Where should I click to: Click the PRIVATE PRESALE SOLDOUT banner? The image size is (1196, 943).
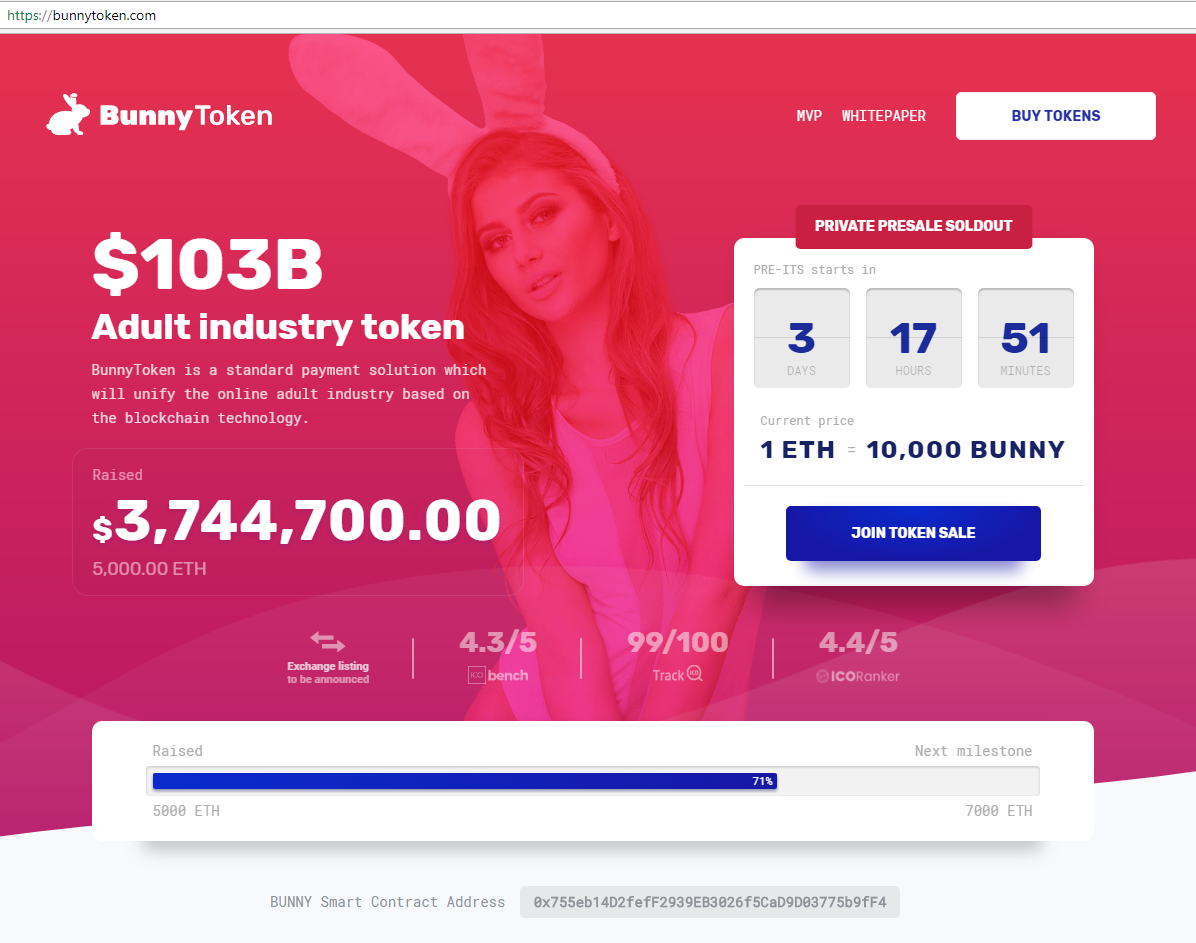click(x=914, y=227)
